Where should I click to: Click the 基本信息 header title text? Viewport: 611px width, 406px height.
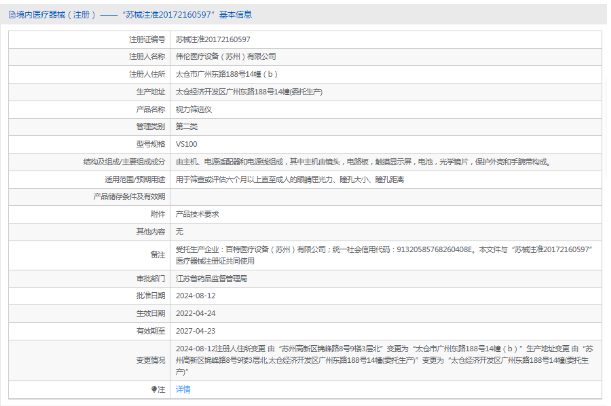[x=235, y=15]
